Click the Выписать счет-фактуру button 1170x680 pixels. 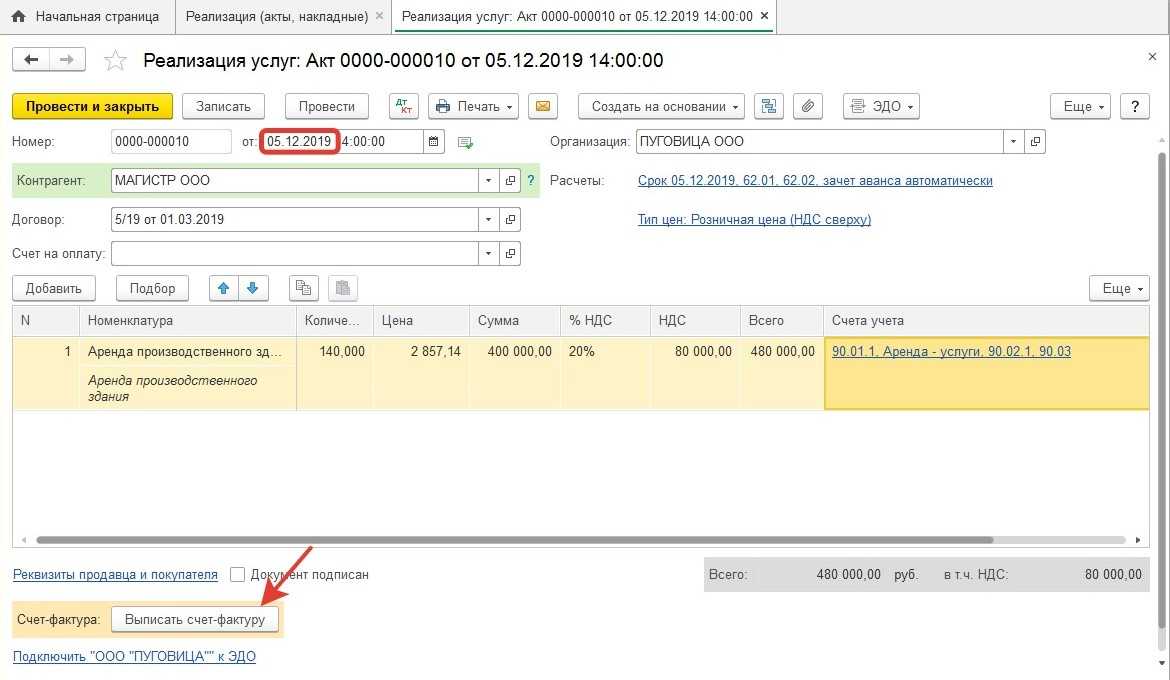pos(195,620)
